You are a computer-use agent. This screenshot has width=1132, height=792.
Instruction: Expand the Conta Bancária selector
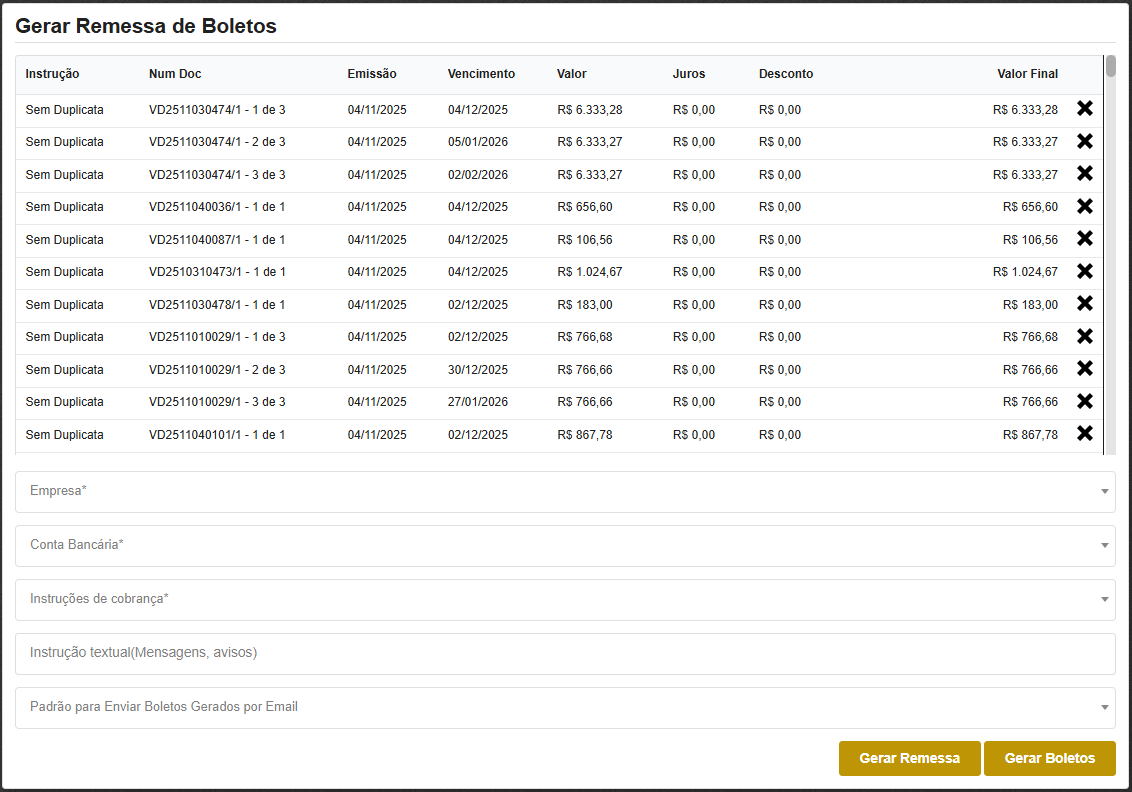(x=565, y=546)
